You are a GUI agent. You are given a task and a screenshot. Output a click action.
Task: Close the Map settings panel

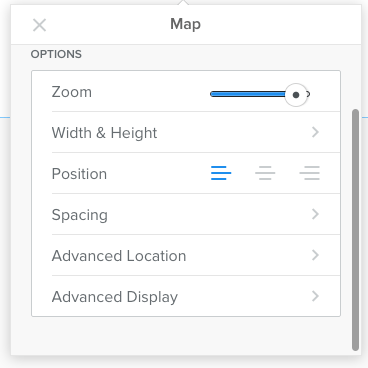[39, 25]
